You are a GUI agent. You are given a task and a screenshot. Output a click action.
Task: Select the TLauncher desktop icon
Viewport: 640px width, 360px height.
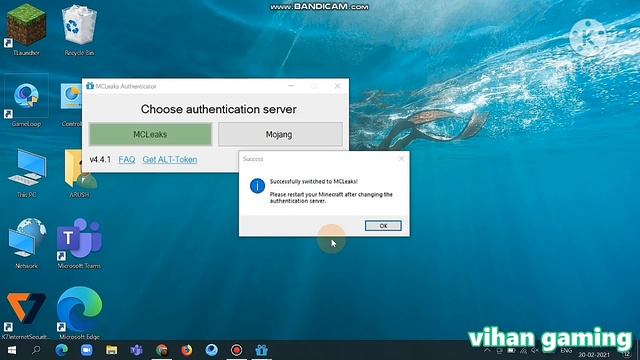[26, 29]
